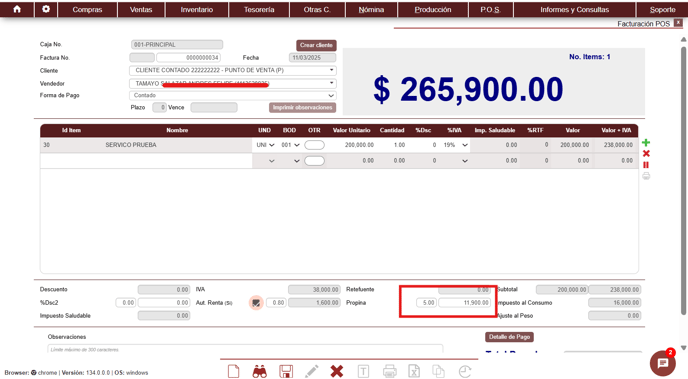Save invoice with the floppy disk icon
This screenshot has height=379, width=688.
(286, 372)
